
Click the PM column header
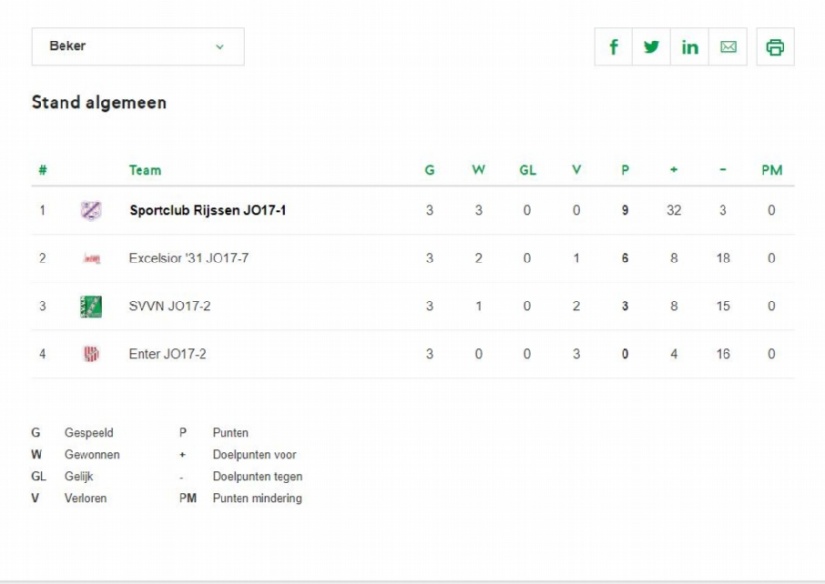[772, 170]
